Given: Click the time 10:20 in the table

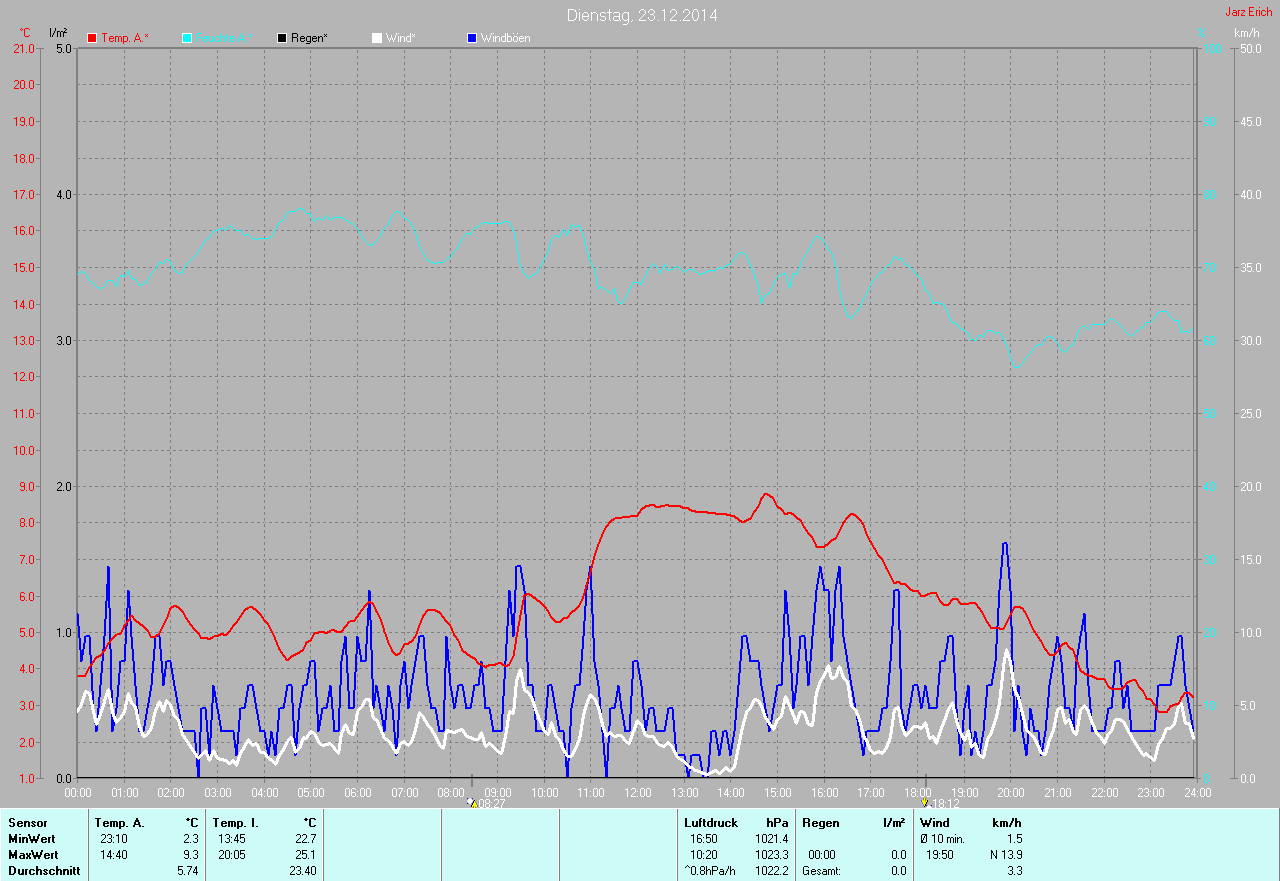Looking at the screenshot, I should click(x=703, y=854).
